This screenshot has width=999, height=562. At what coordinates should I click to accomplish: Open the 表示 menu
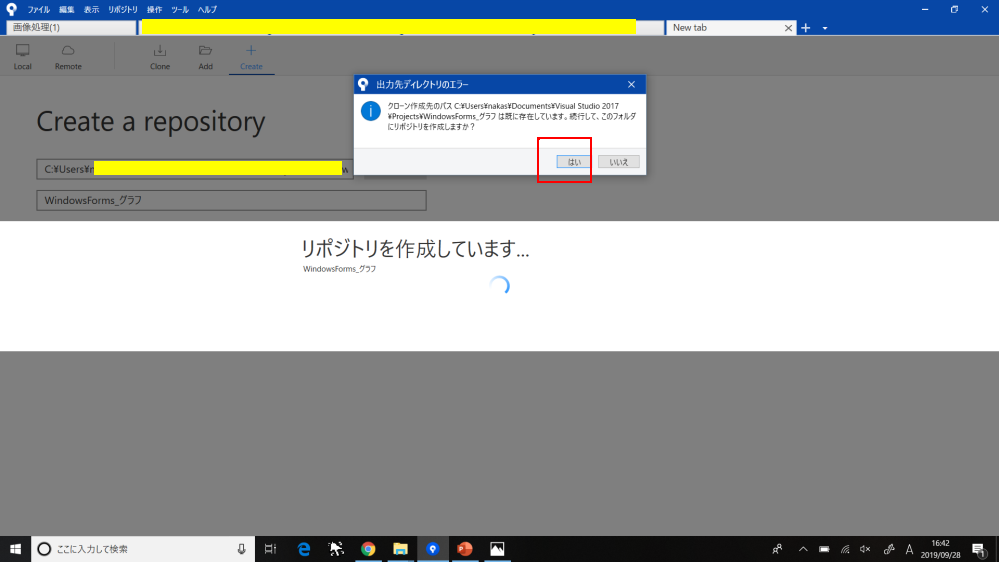[91, 10]
